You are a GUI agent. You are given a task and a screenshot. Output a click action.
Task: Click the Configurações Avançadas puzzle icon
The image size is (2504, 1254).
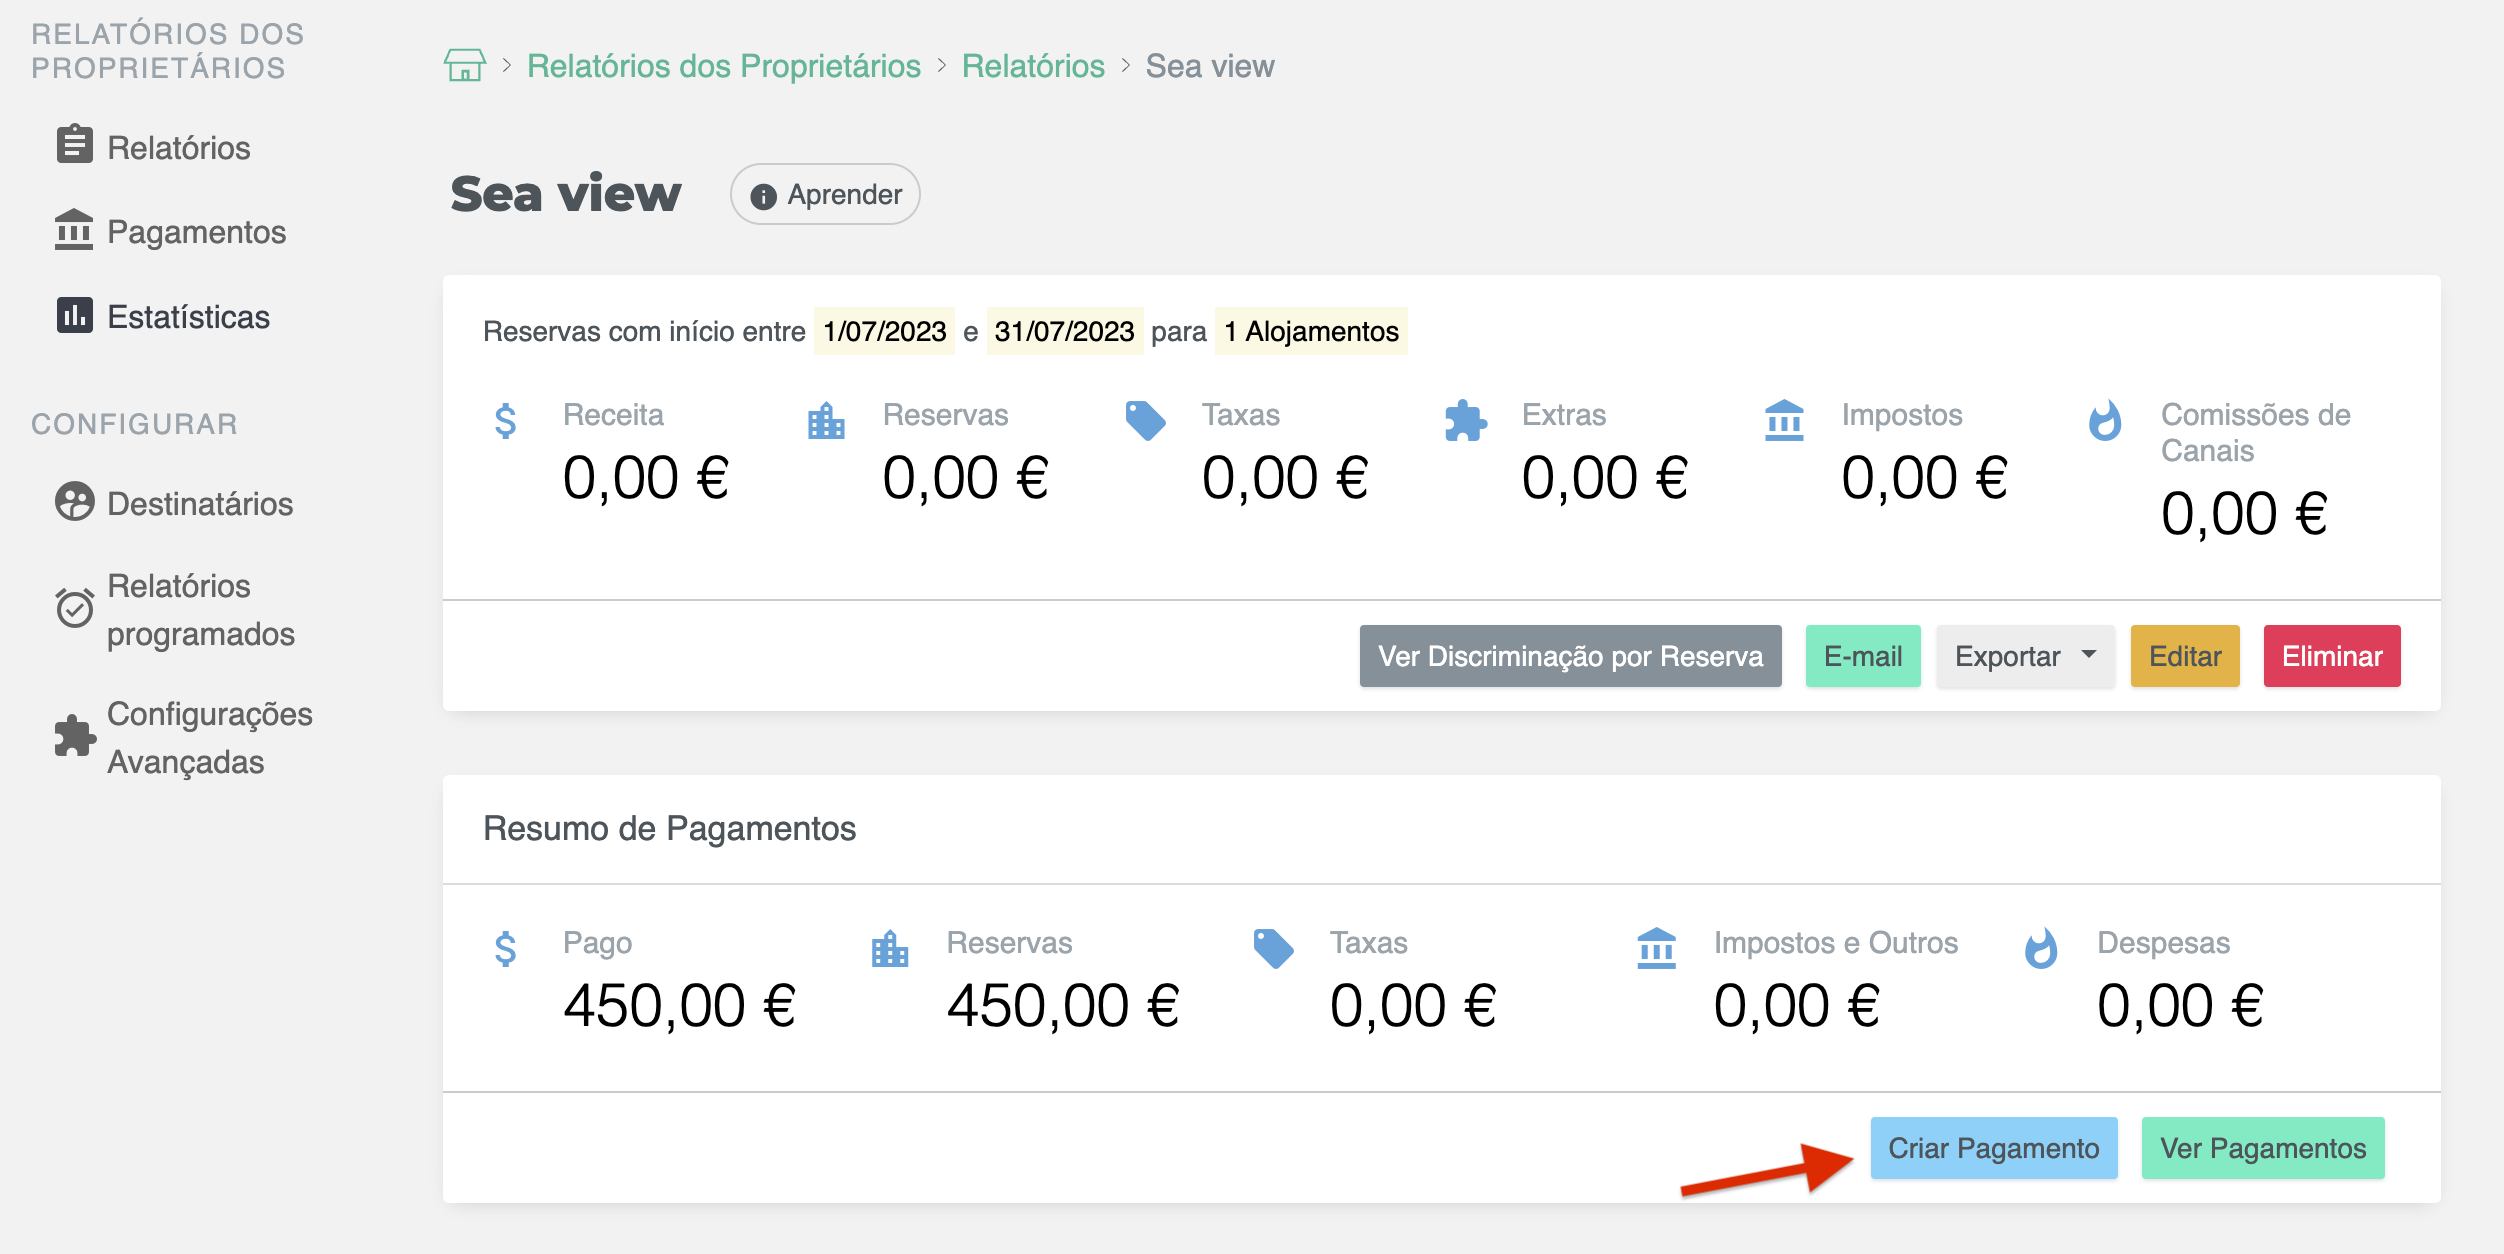[x=74, y=736]
